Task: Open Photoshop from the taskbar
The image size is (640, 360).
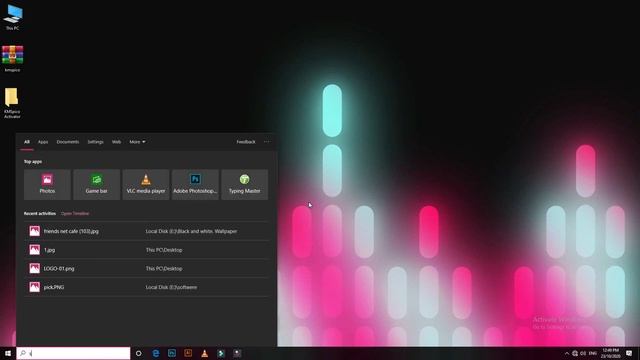Action: tap(172, 353)
